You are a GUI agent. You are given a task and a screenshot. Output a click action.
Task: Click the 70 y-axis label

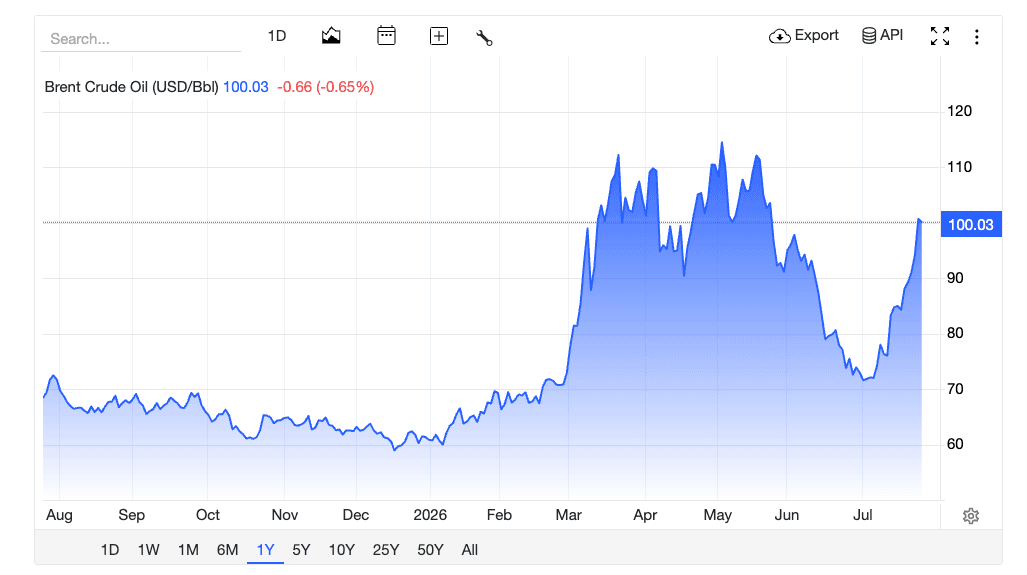[x=955, y=389]
